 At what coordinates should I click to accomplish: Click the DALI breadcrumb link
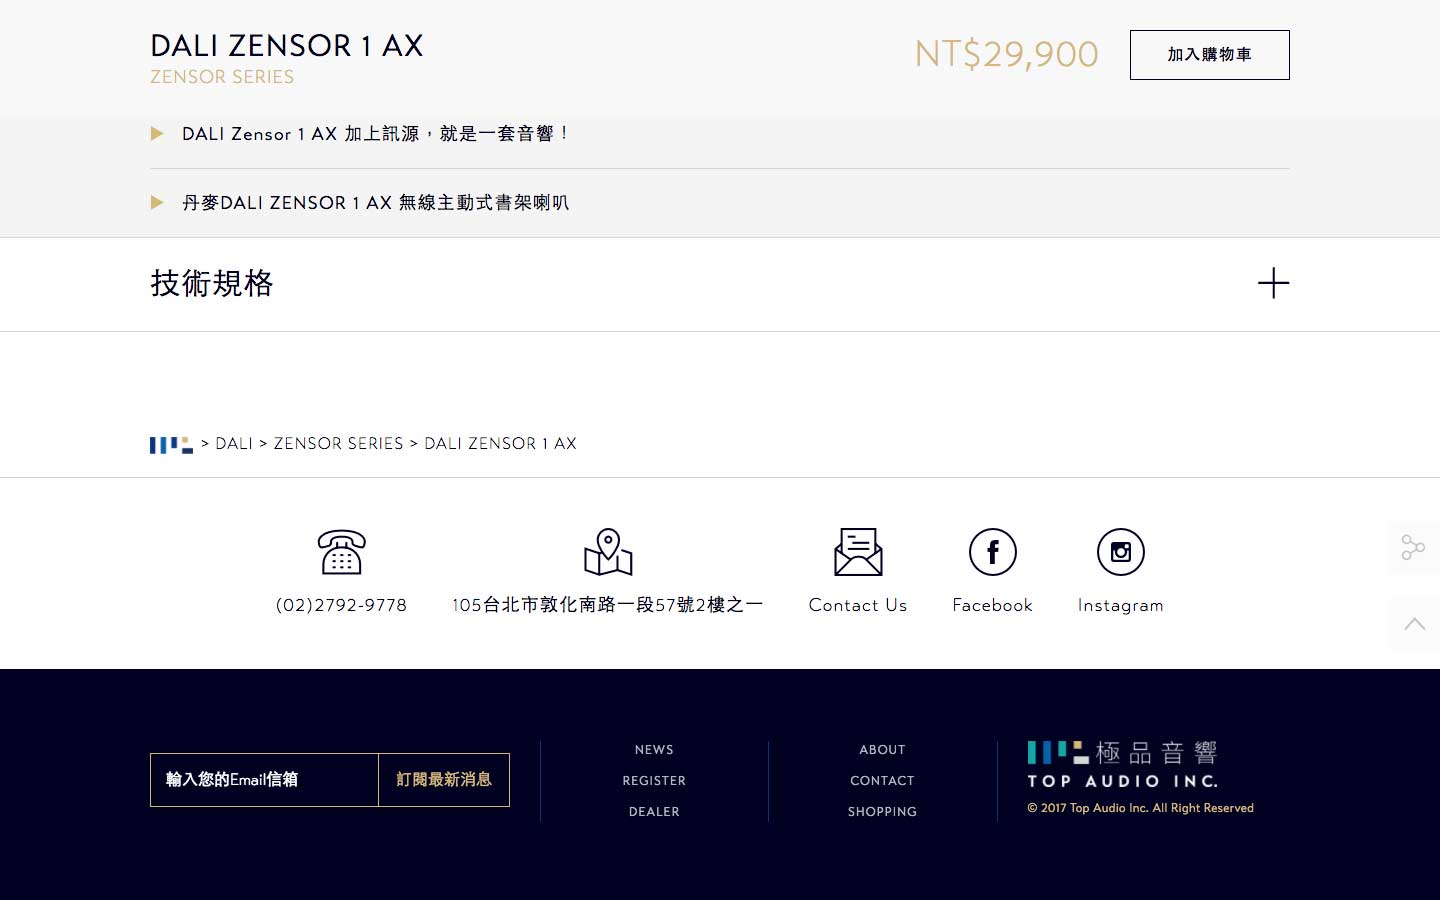(234, 444)
